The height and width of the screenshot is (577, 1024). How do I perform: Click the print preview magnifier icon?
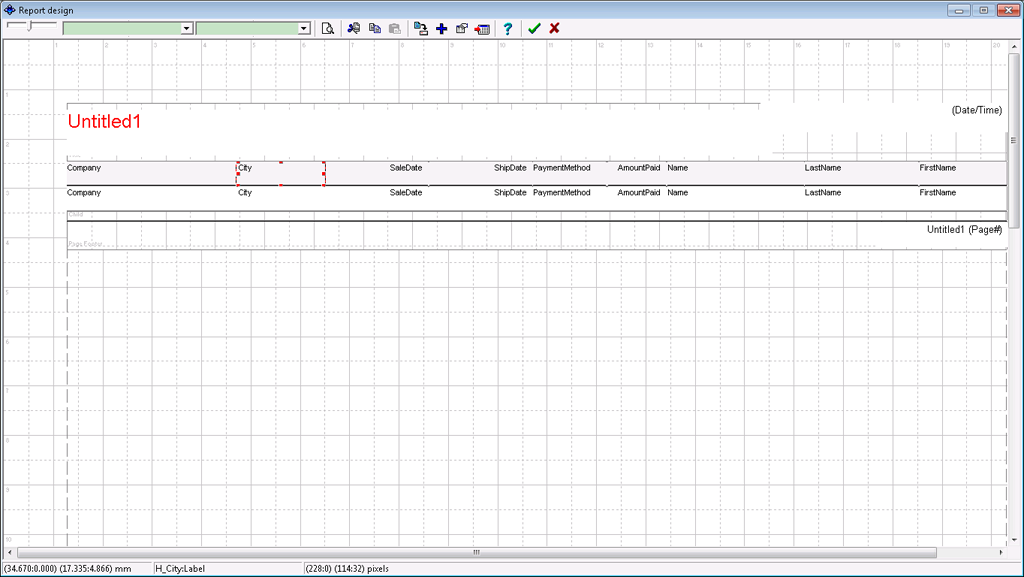327,28
